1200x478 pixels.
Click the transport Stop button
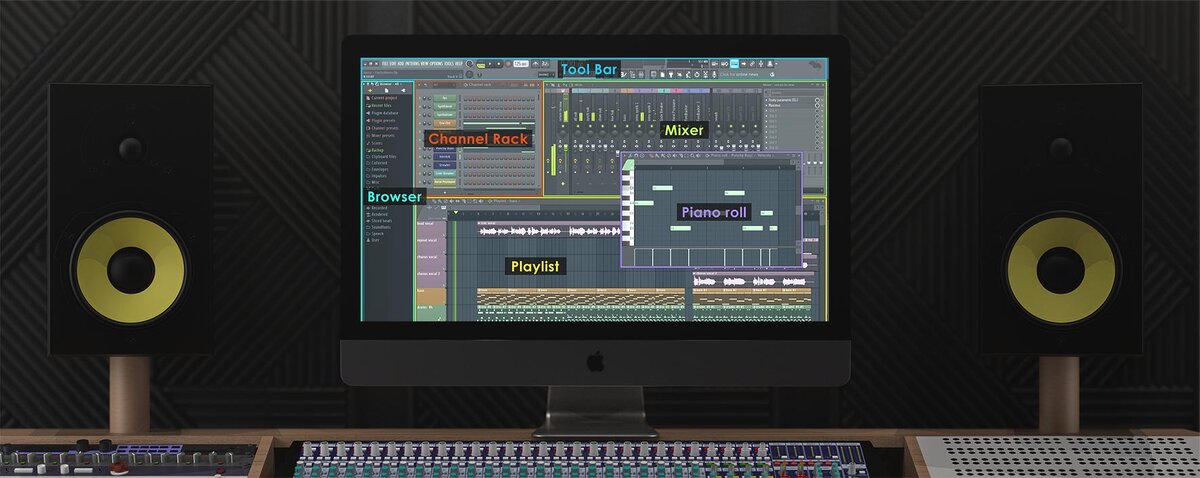(x=499, y=64)
